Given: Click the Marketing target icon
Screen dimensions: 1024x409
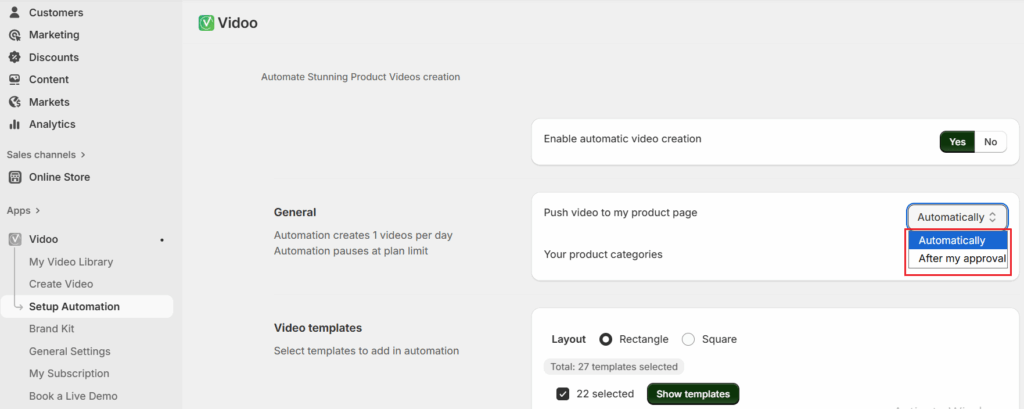Looking at the screenshot, I should coord(14,35).
